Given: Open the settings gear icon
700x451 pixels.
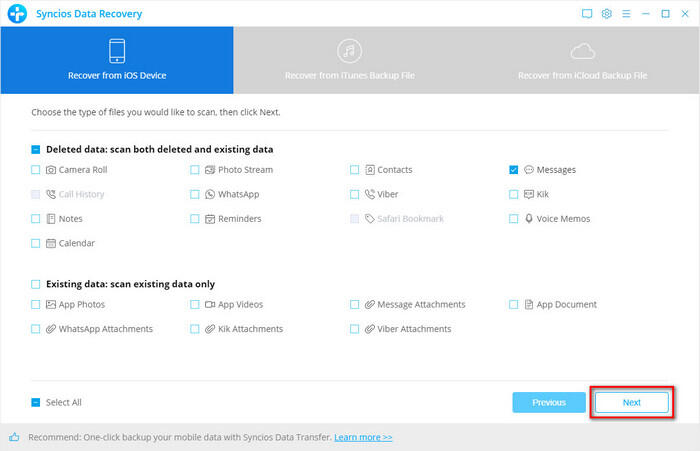Looking at the screenshot, I should point(607,14).
